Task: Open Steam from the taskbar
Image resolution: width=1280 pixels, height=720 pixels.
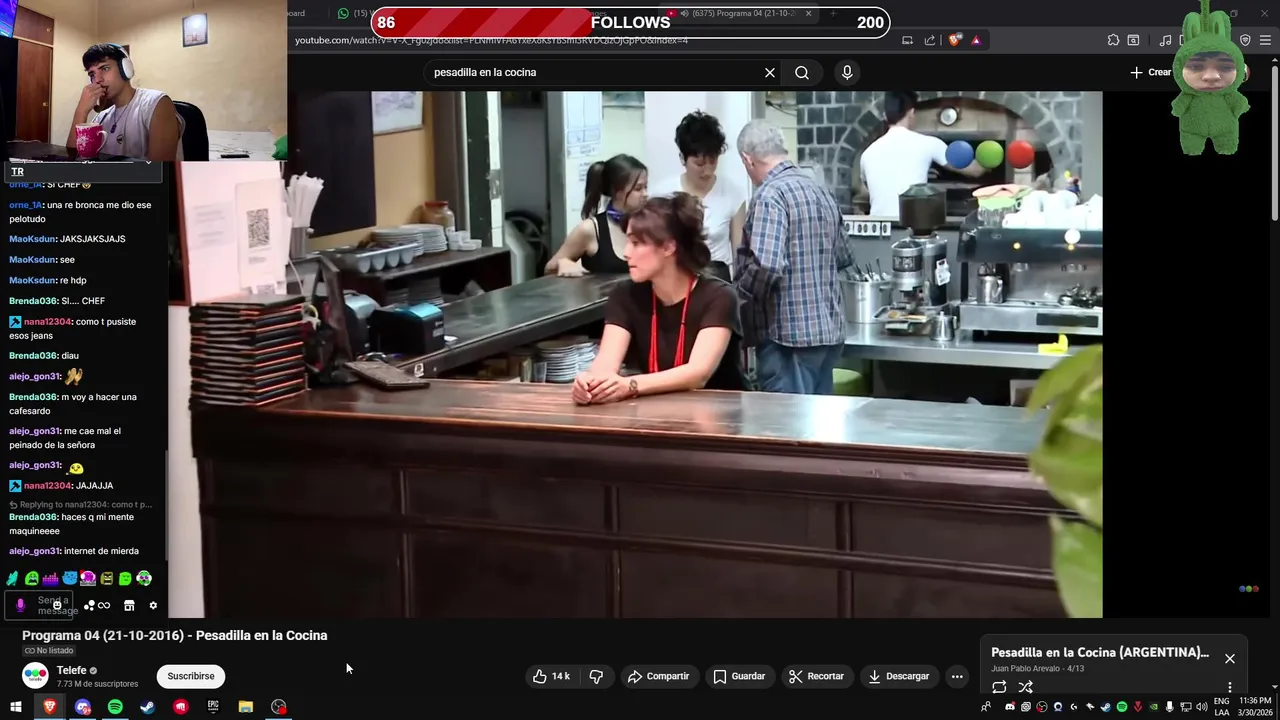Action: tap(147, 707)
